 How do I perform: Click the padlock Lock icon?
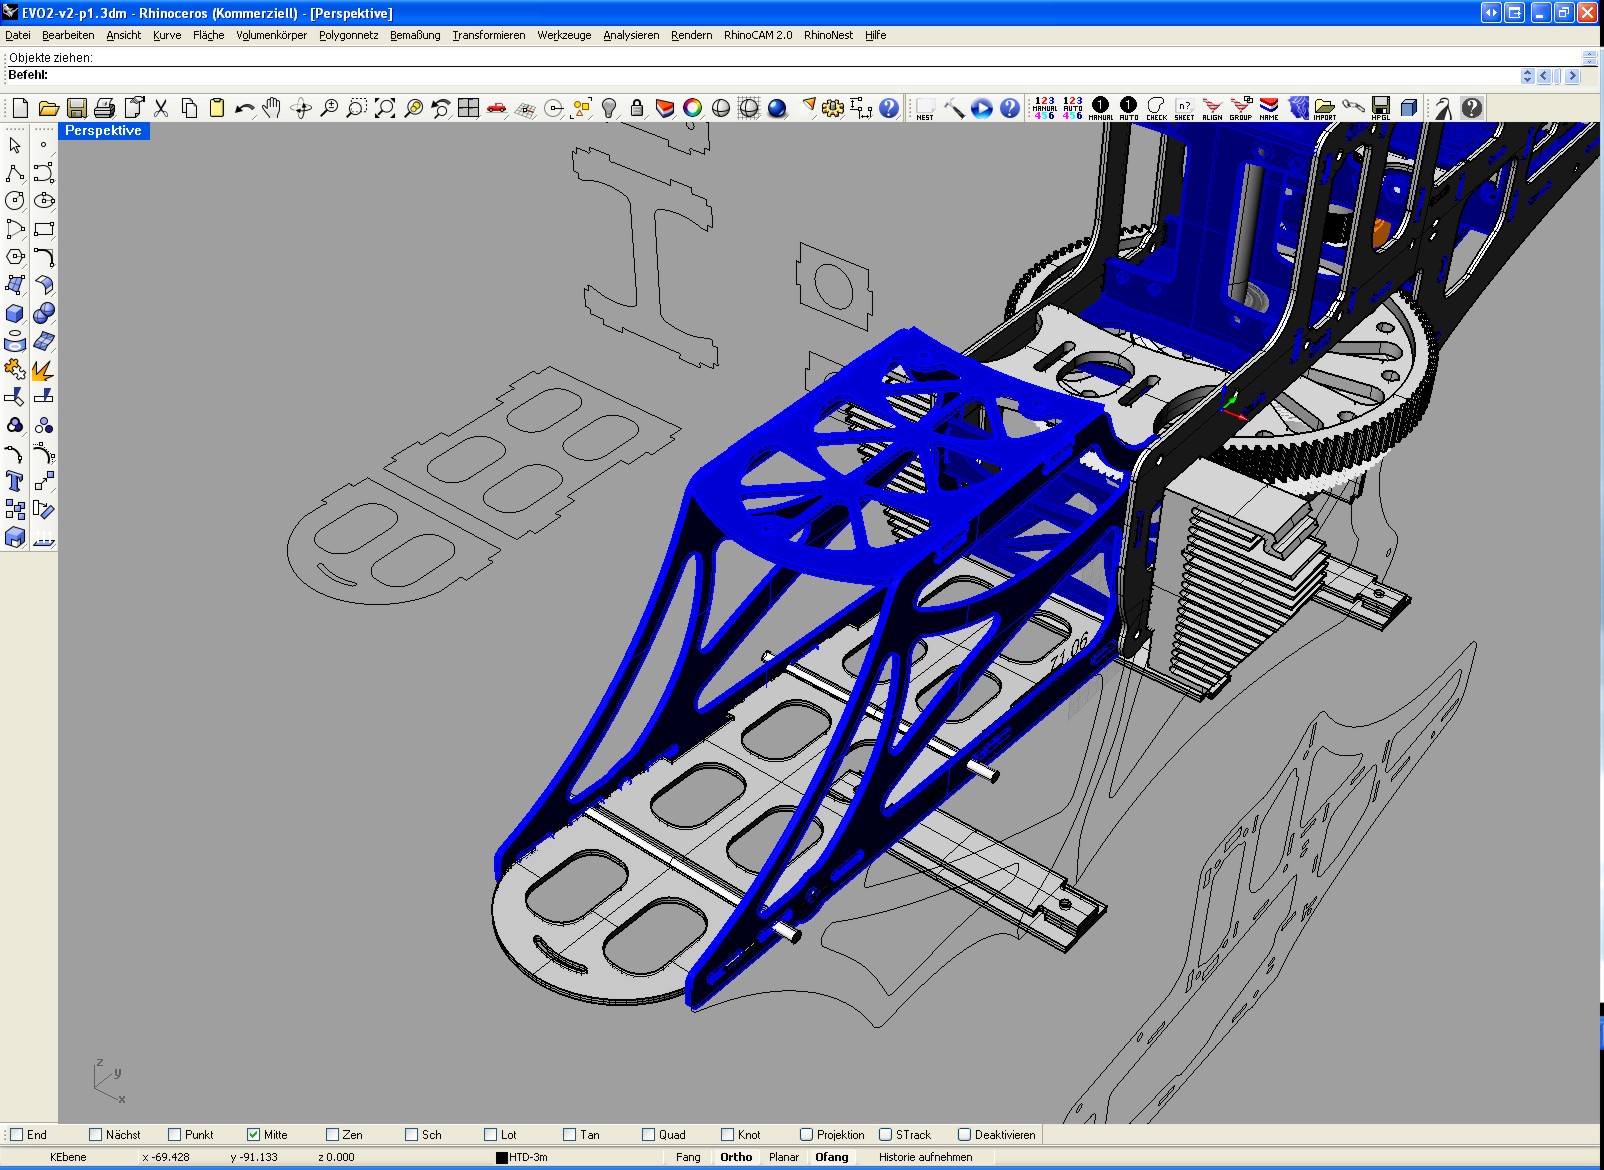pyautogui.click(x=636, y=108)
